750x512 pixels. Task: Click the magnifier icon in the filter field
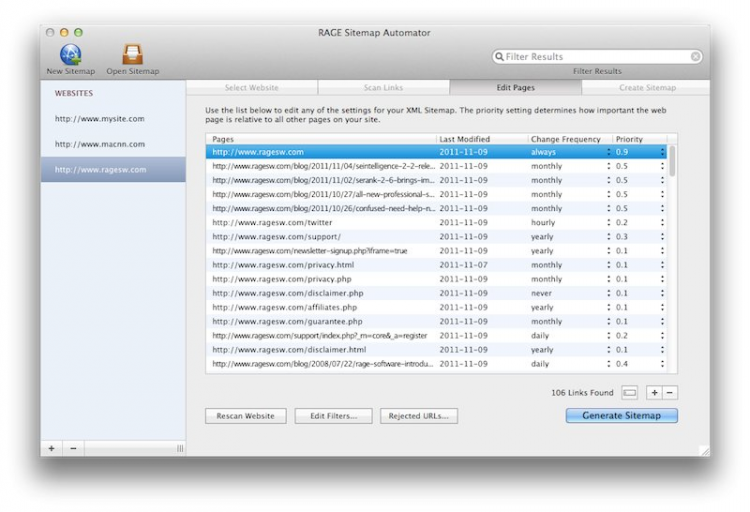tap(499, 56)
